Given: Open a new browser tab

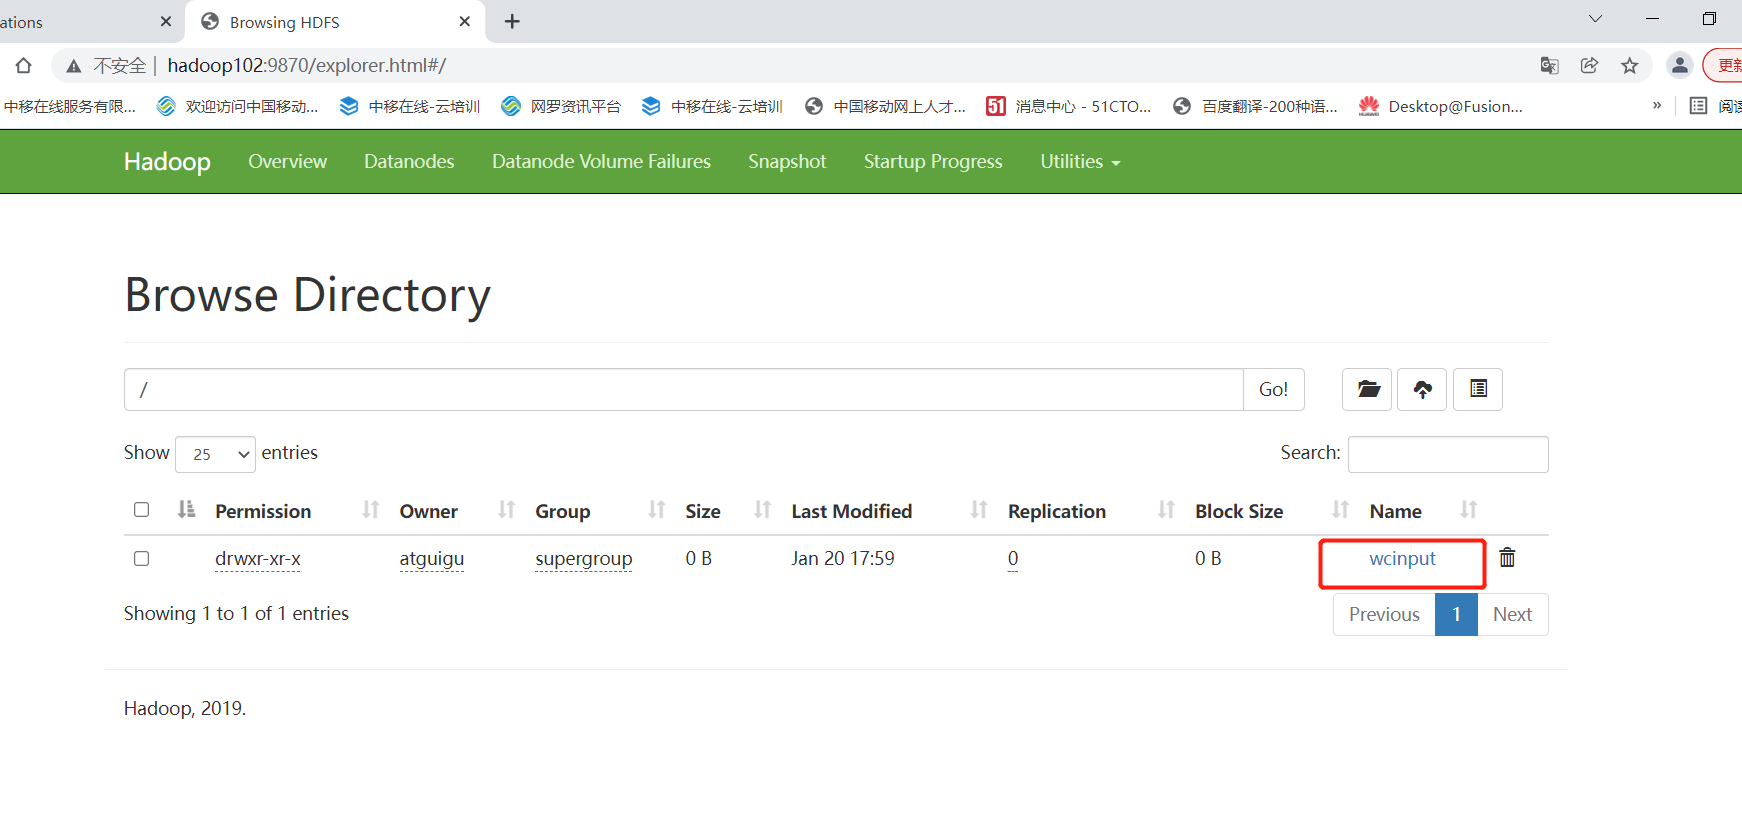Looking at the screenshot, I should (x=512, y=22).
